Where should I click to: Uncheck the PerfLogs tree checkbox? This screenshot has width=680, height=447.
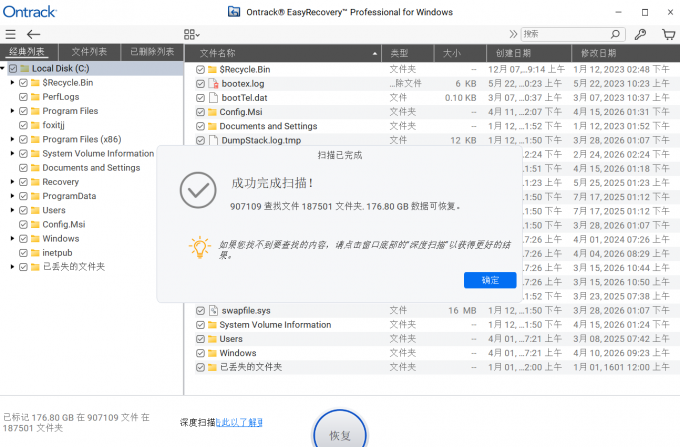23,97
